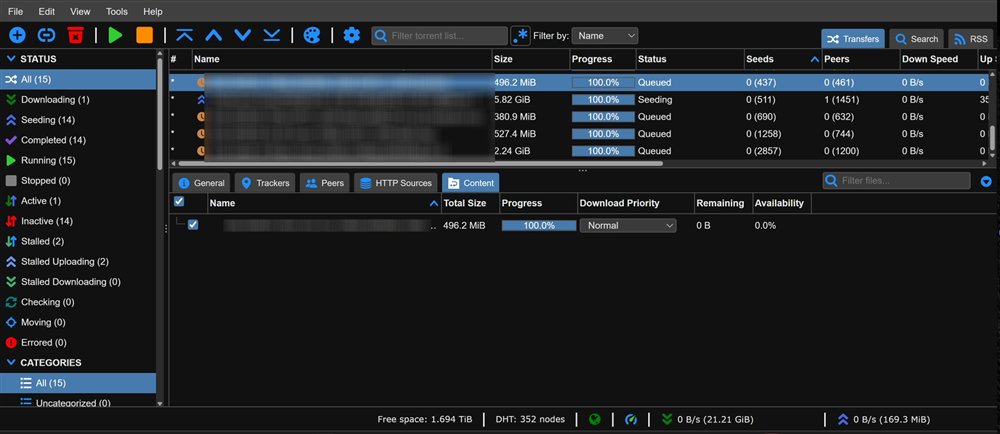The width and height of the screenshot is (1000, 434).
Task: Open the View menu
Action: [x=80, y=11]
